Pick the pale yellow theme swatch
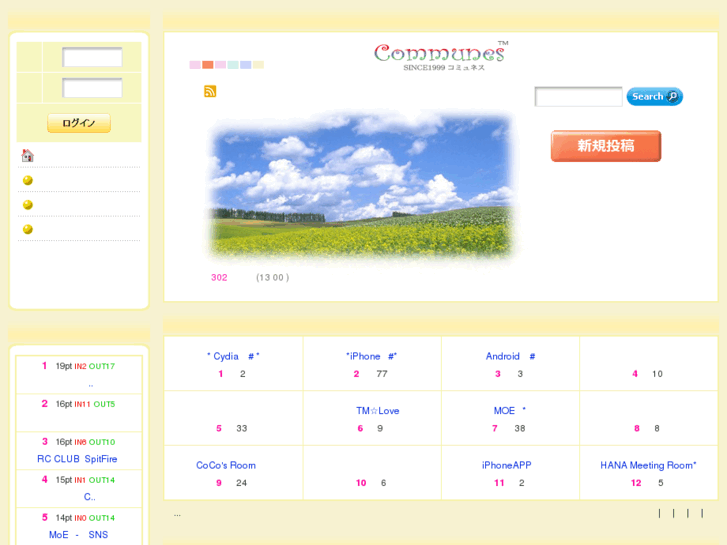 coord(258,64)
